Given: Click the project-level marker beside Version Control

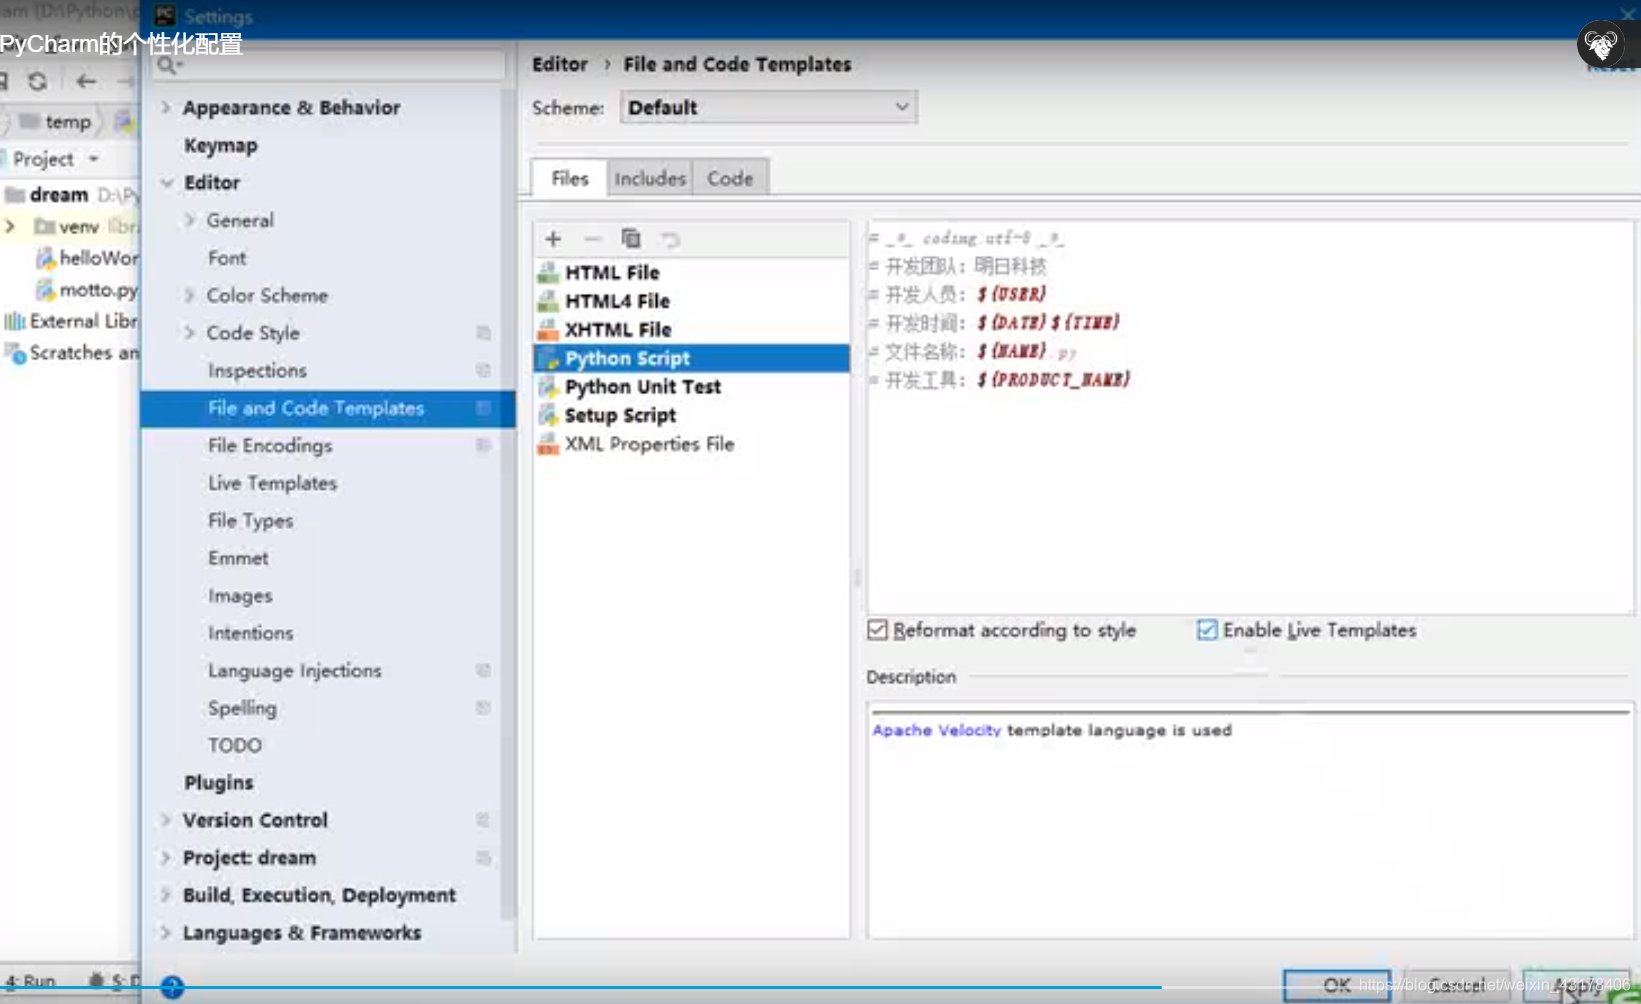Looking at the screenshot, I should 483,820.
